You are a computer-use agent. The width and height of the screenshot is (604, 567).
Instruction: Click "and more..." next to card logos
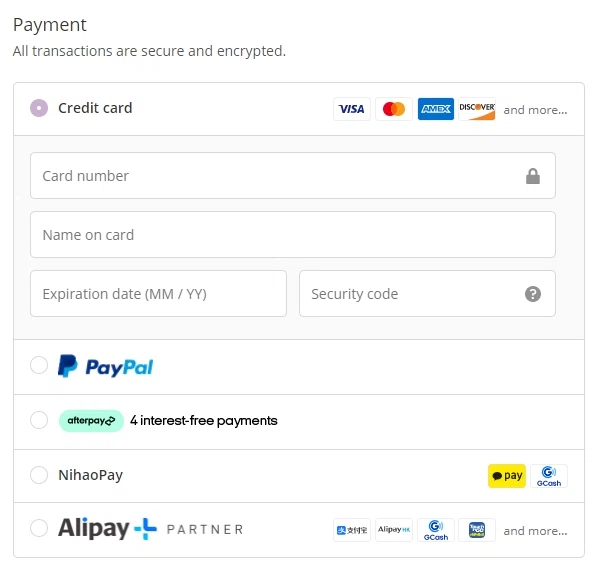tap(535, 110)
